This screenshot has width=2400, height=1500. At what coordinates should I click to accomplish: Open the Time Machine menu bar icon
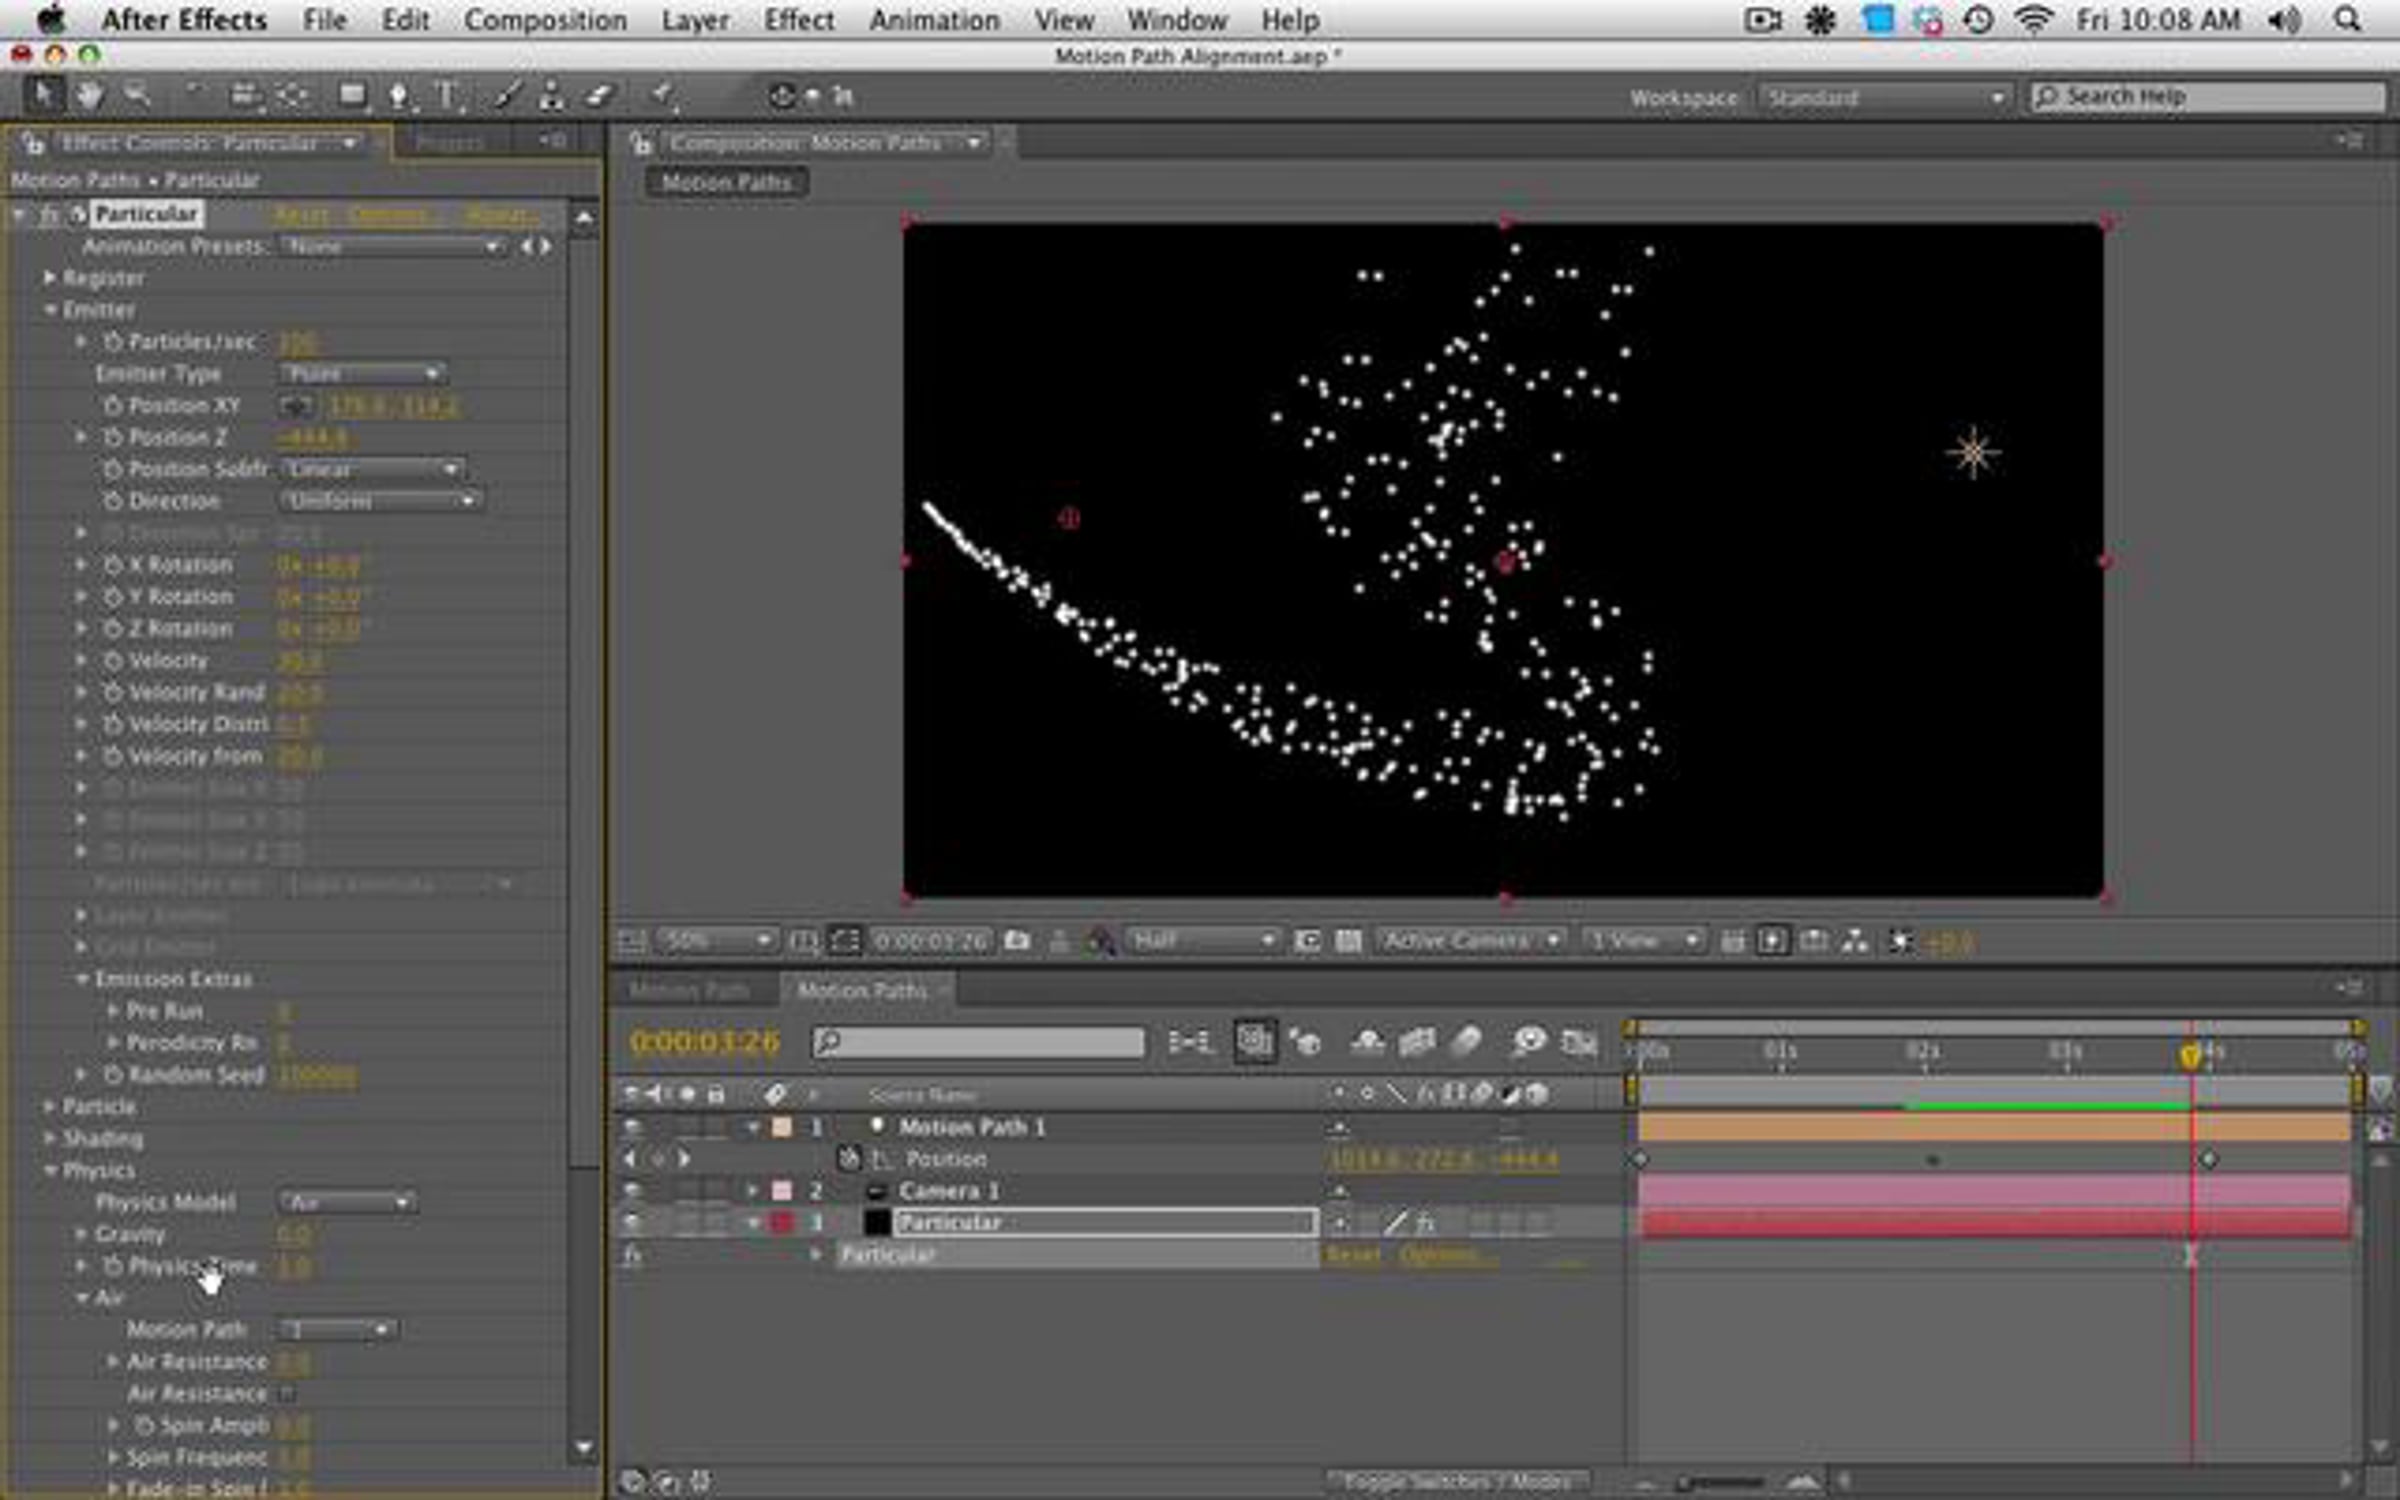pyautogui.click(x=1978, y=19)
